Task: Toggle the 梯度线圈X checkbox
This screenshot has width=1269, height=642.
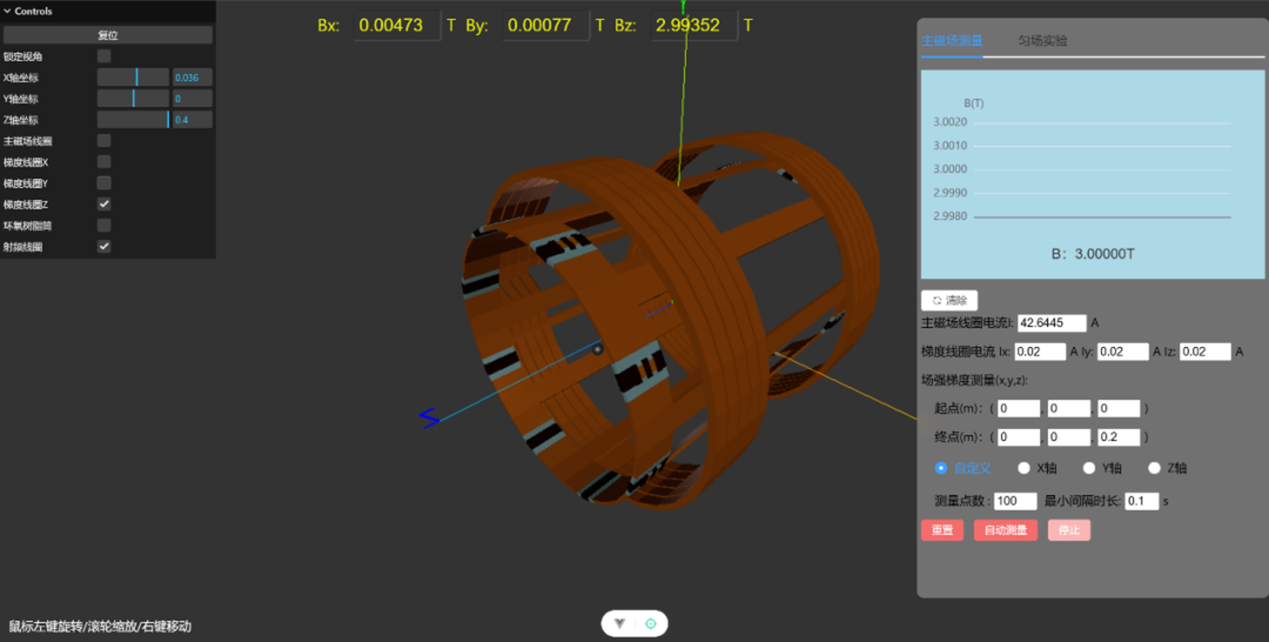Action: (104, 162)
